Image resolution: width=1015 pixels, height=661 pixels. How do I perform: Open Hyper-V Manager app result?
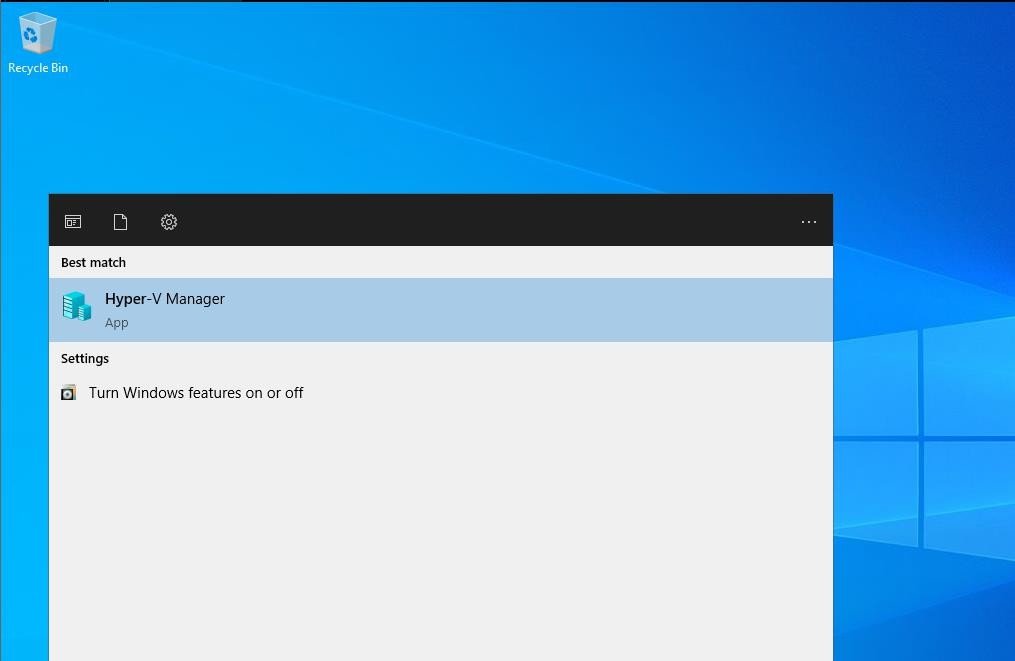(x=441, y=309)
